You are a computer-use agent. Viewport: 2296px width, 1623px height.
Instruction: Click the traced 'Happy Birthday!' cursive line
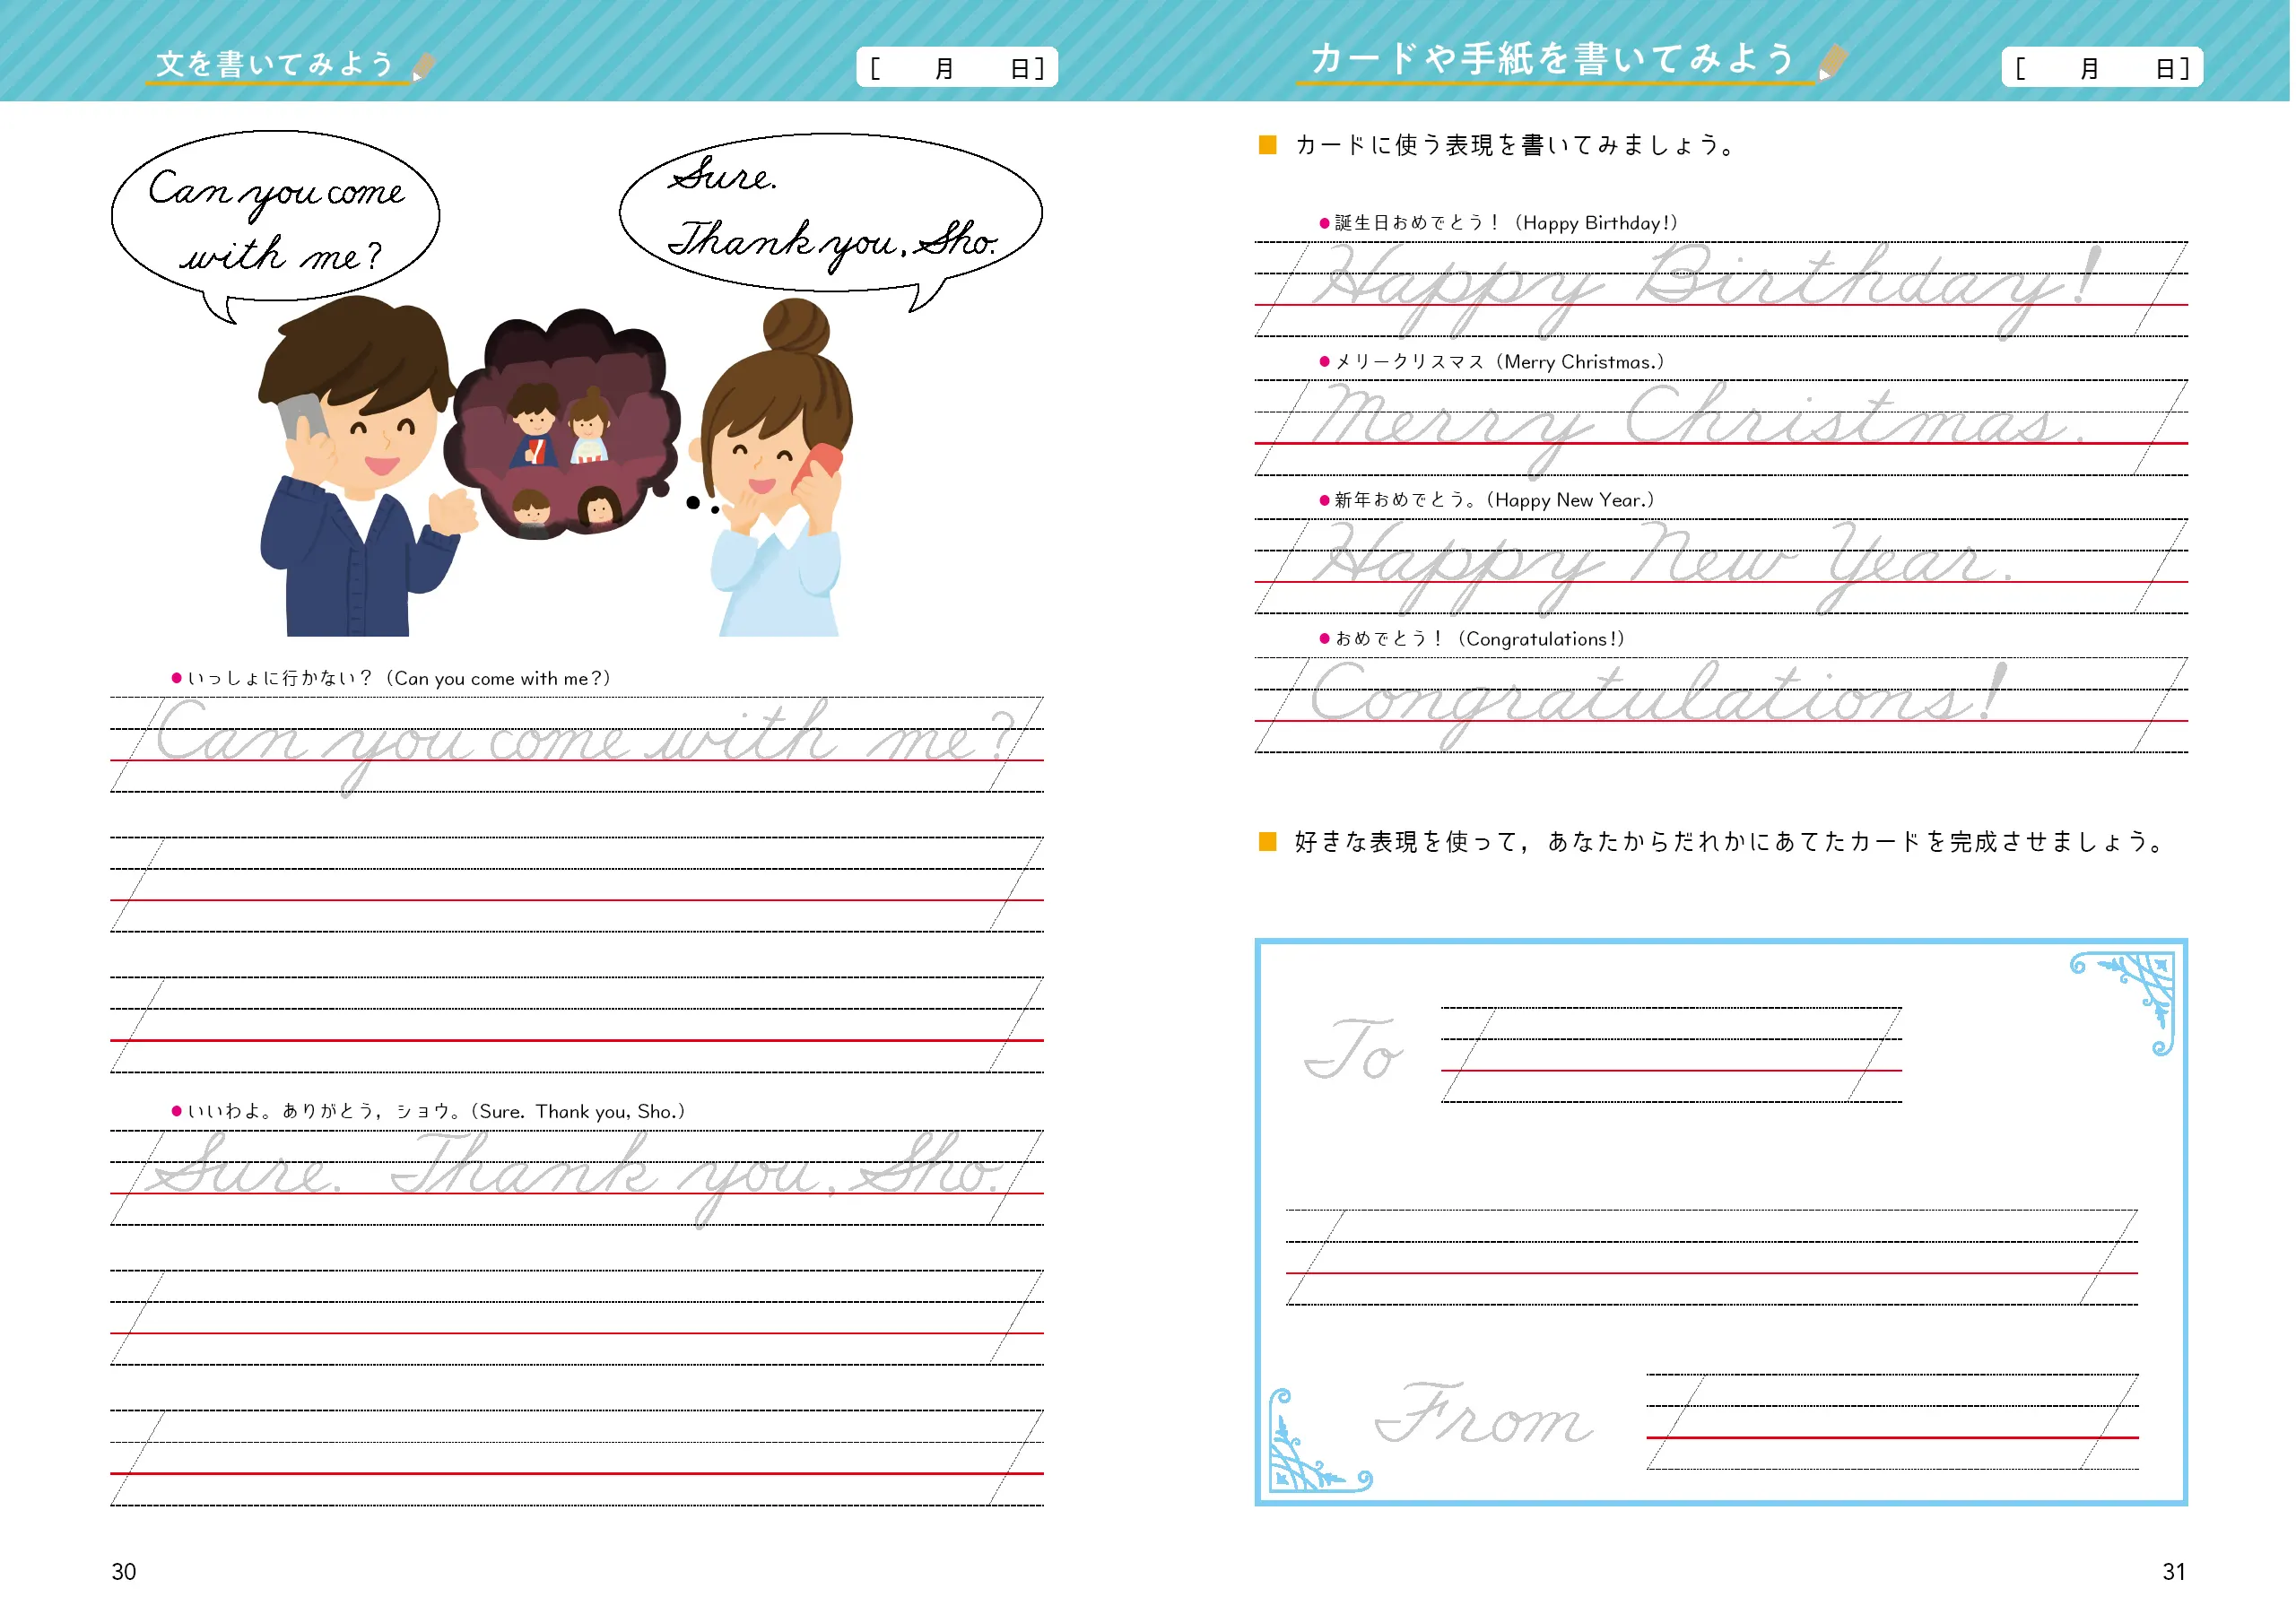click(x=1721, y=289)
